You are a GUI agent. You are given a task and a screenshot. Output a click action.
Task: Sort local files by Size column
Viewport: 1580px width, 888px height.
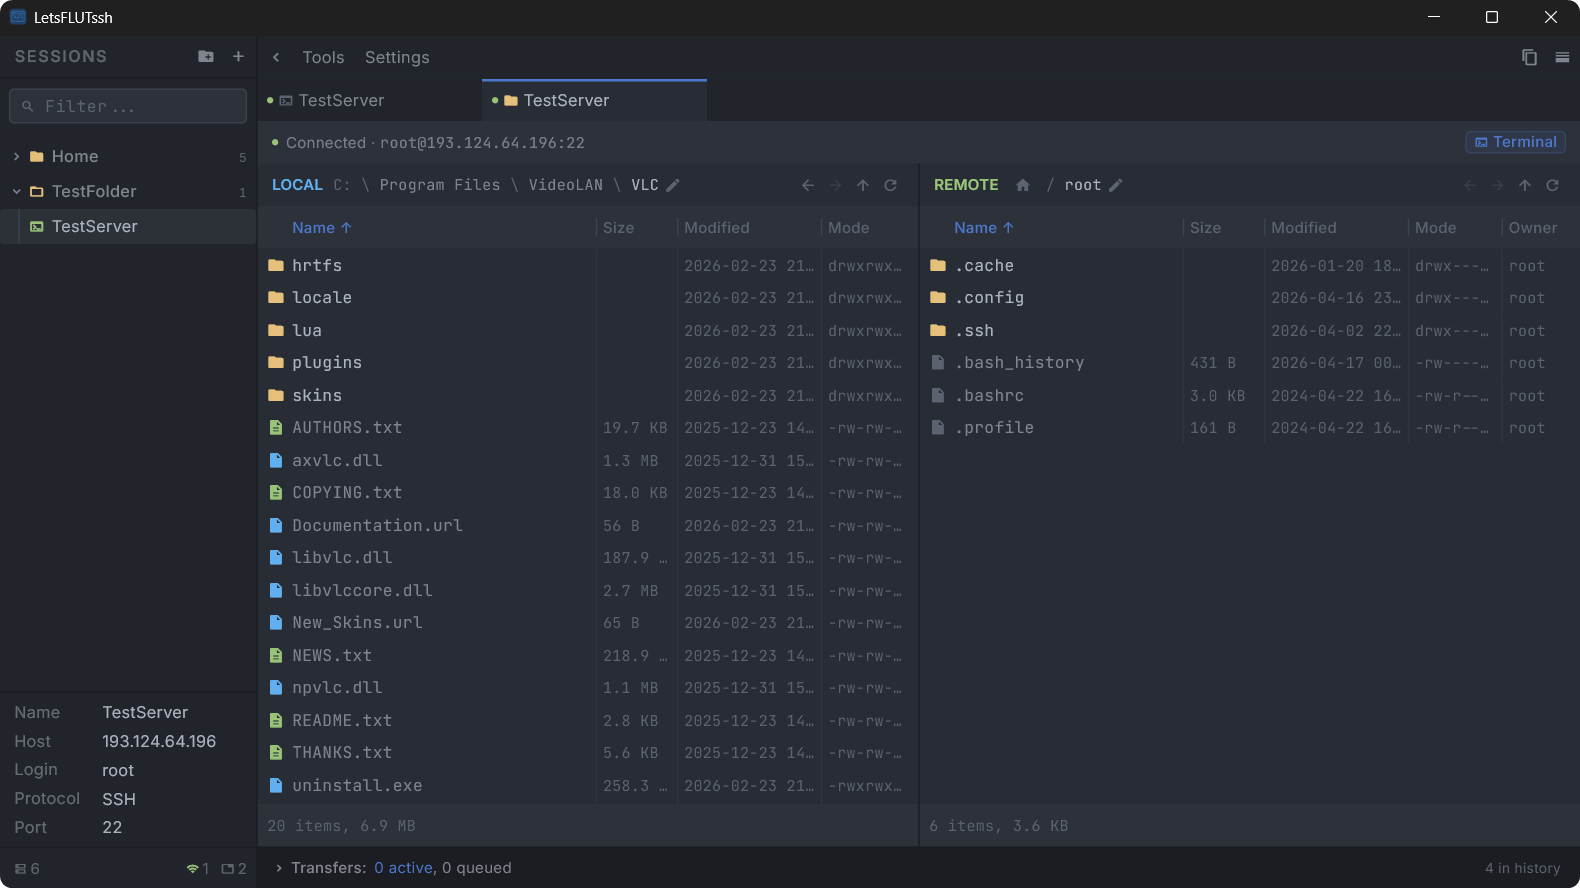[x=619, y=228]
